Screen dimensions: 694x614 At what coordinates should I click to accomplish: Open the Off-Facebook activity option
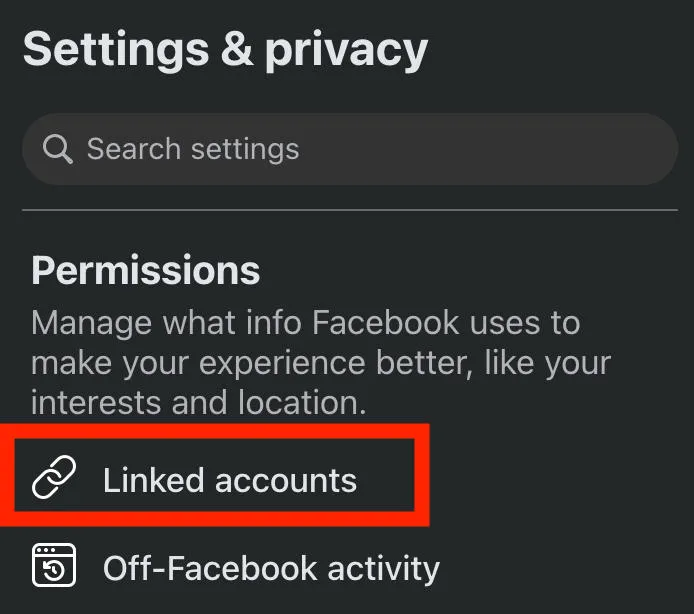[x=270, y=568]
